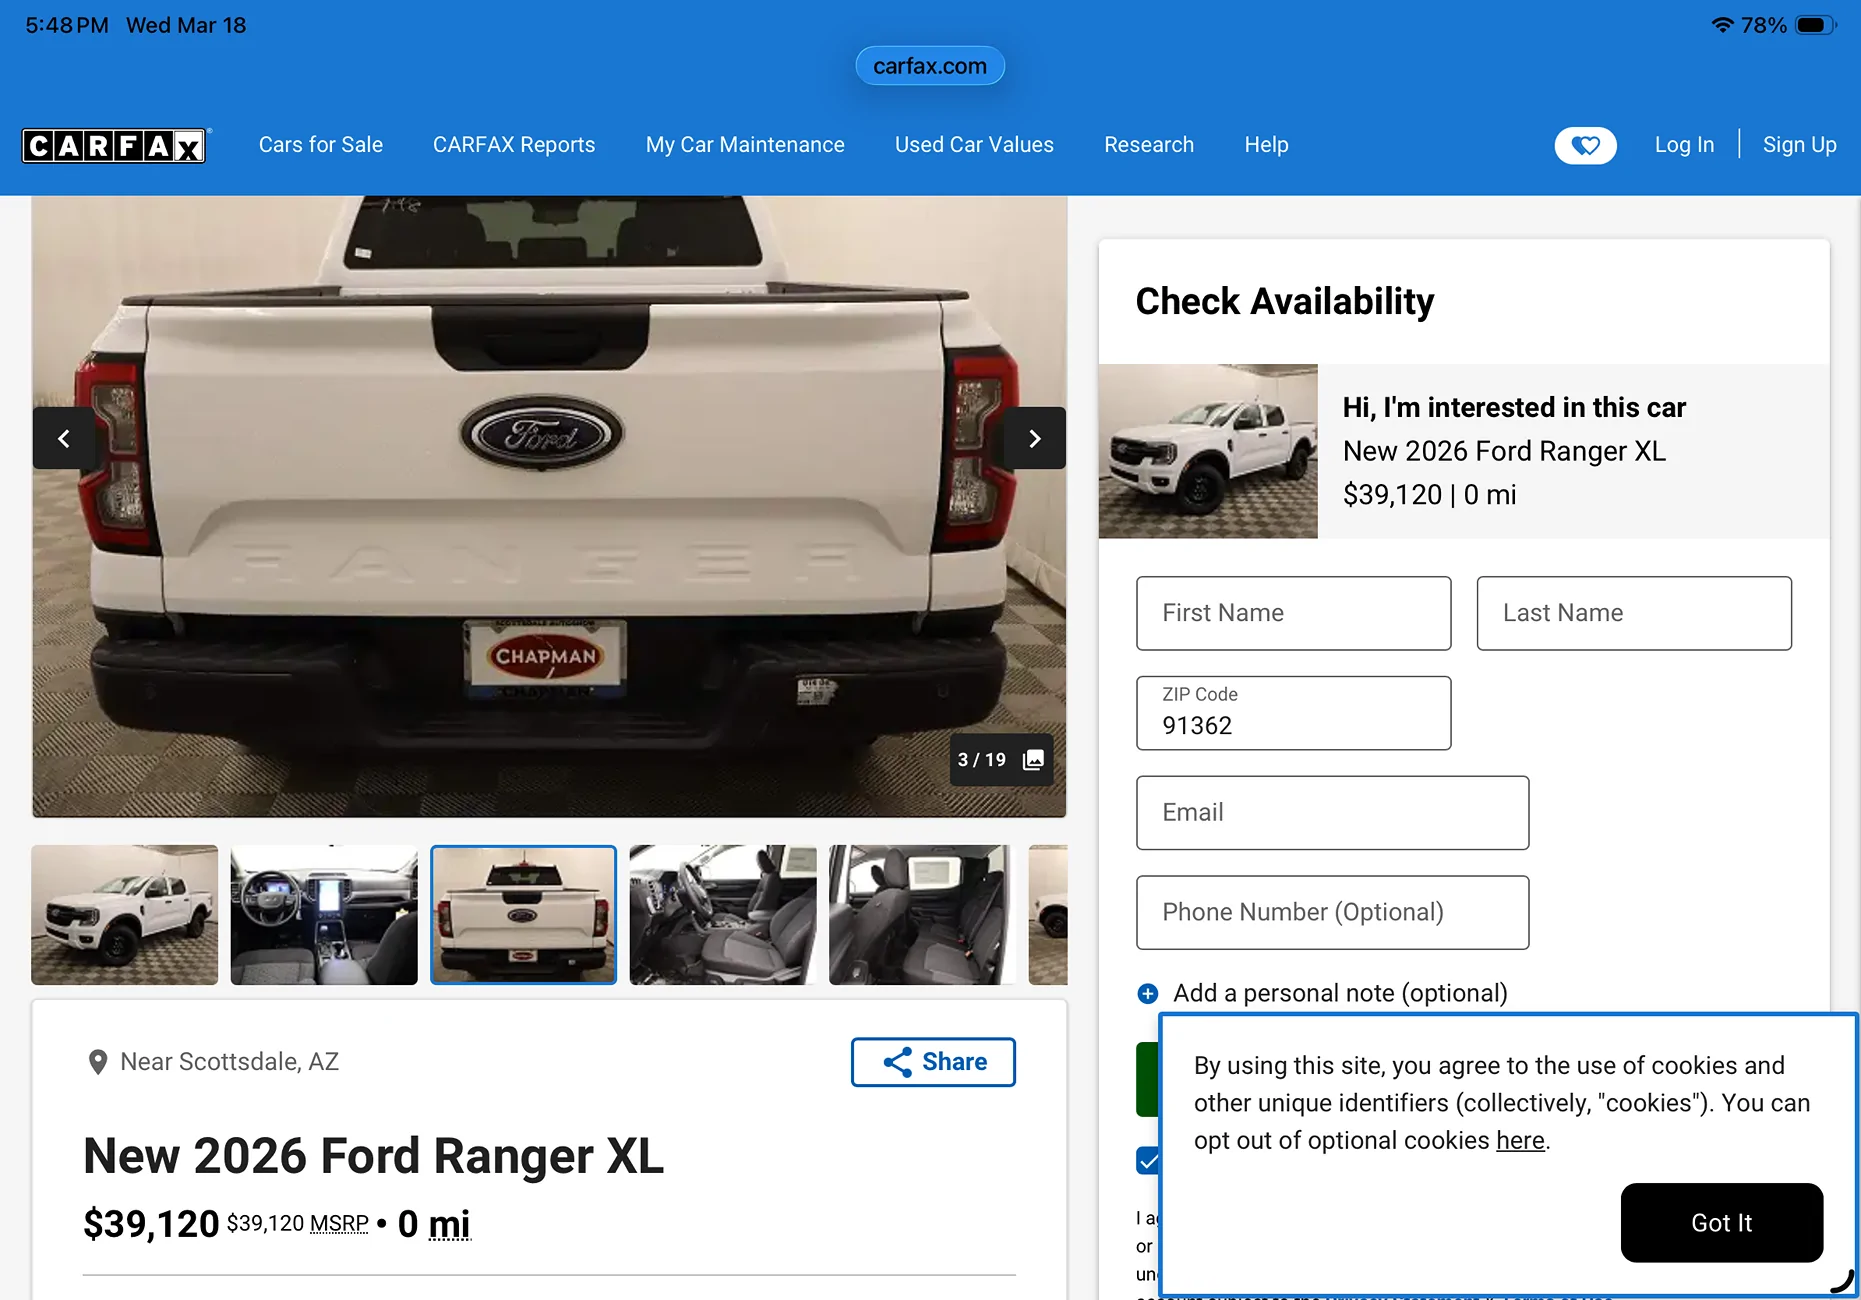Show previous vehicle photo arrow

click(64, 438)
